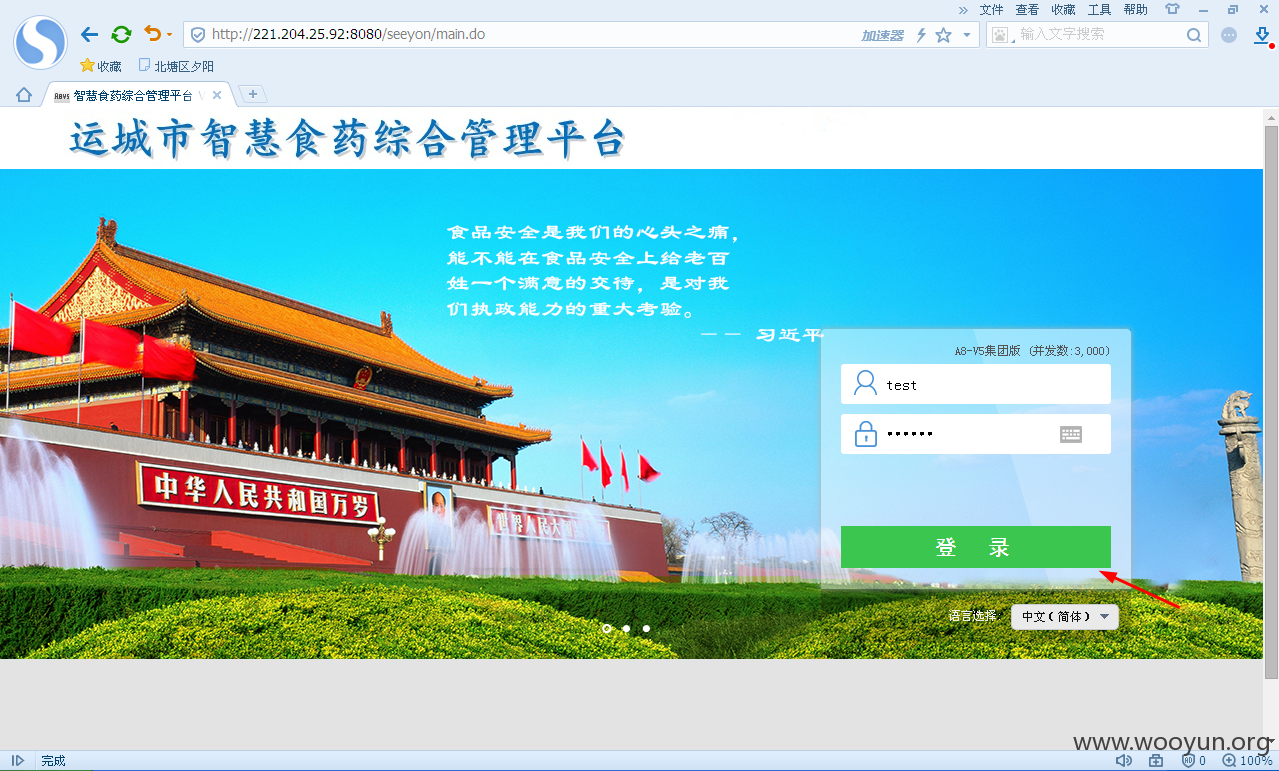This screenshot has height=771, width=1279.
Task: Open the 收藏 menu
Action: point(1063,10)
